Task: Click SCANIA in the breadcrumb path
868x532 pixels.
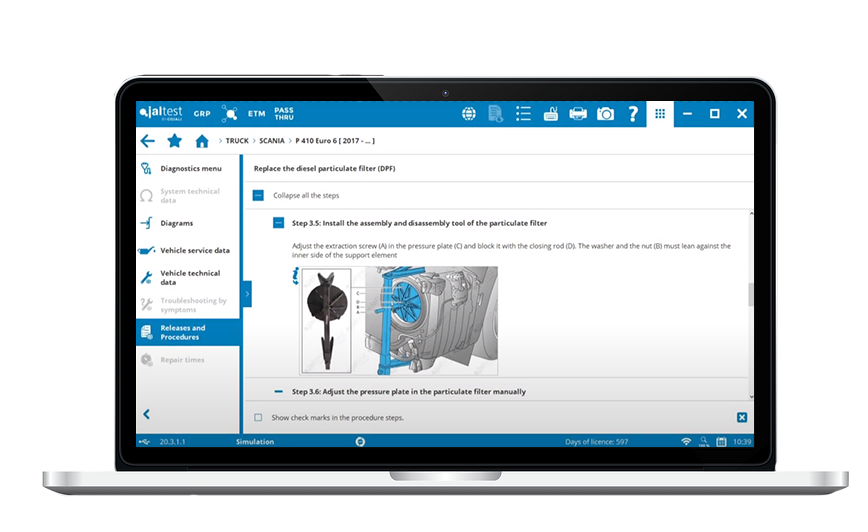Action: pyautogui.click(x=271, y=141)
